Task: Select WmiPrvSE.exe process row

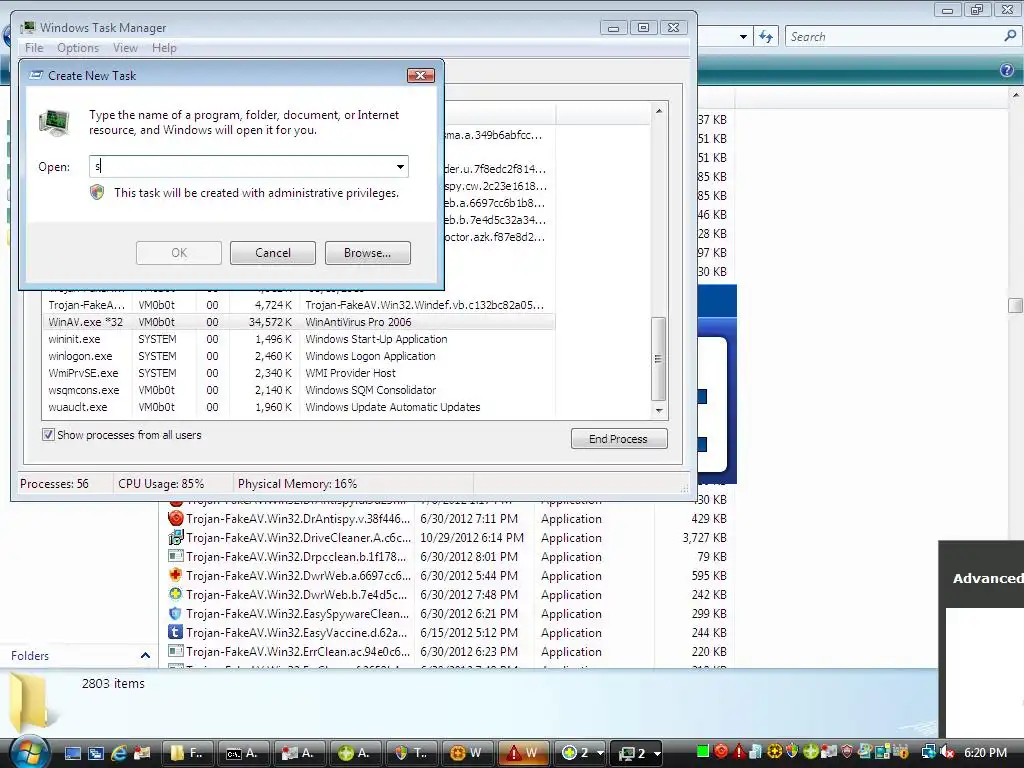Action: (x=298, y=373)
